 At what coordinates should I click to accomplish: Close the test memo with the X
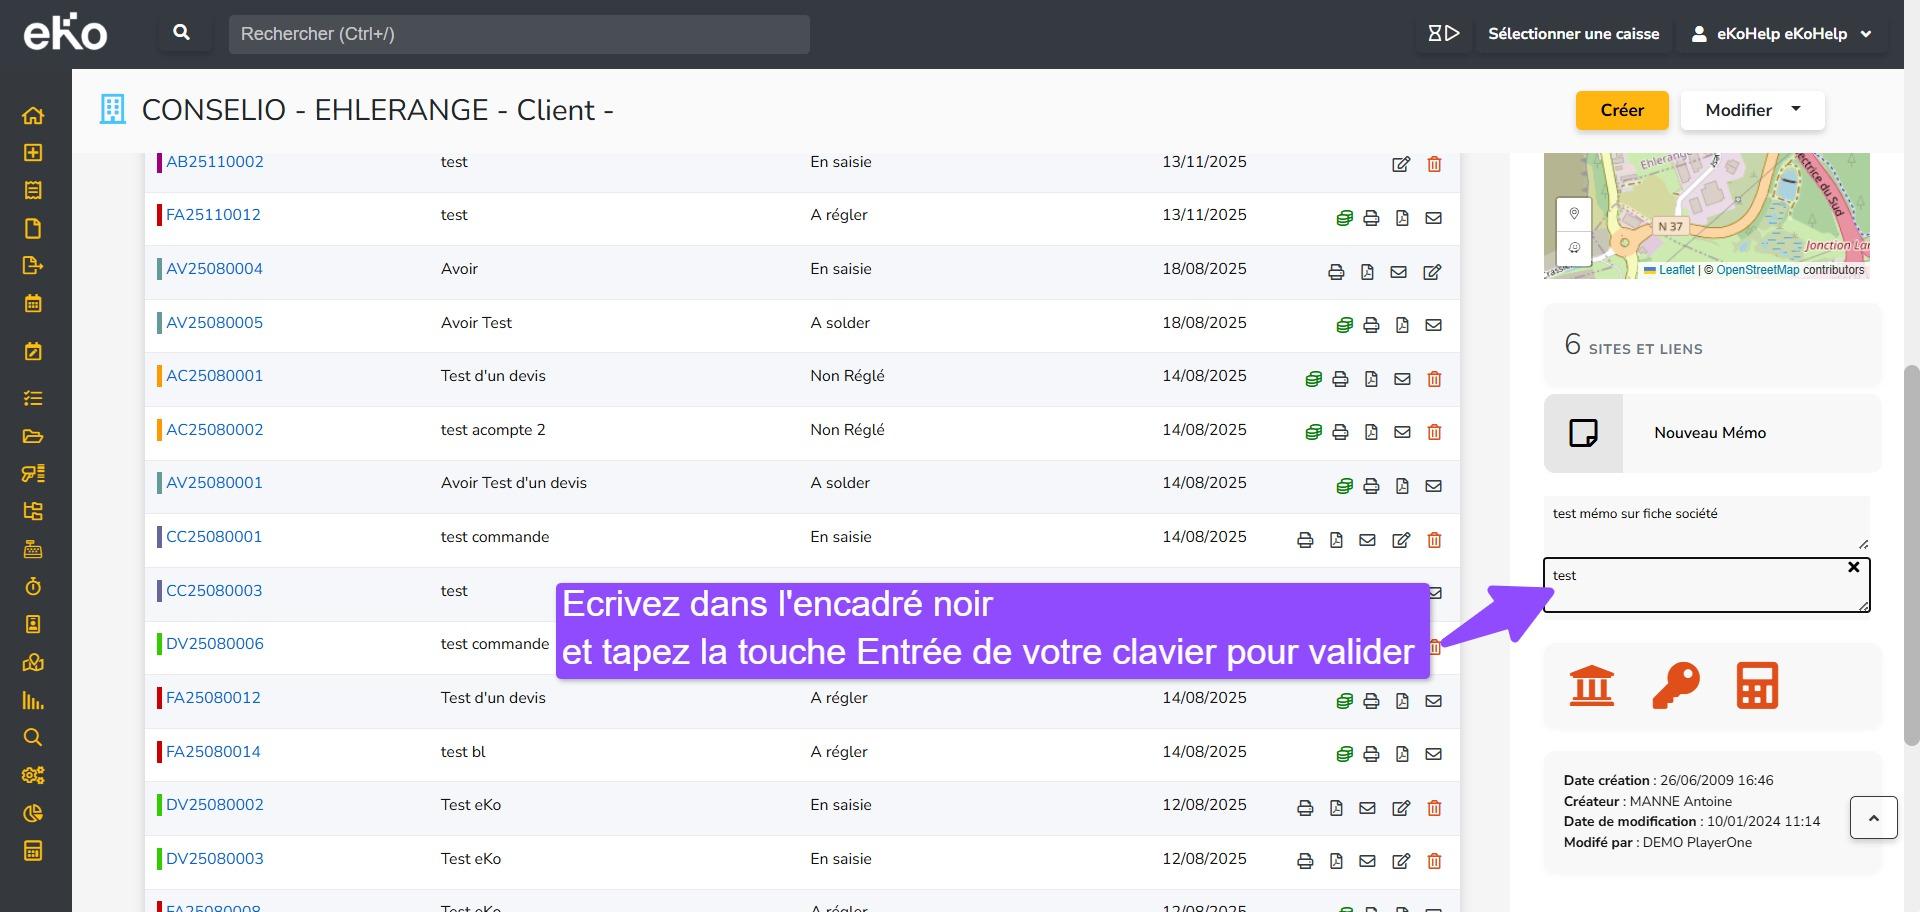pos(1853,567)
